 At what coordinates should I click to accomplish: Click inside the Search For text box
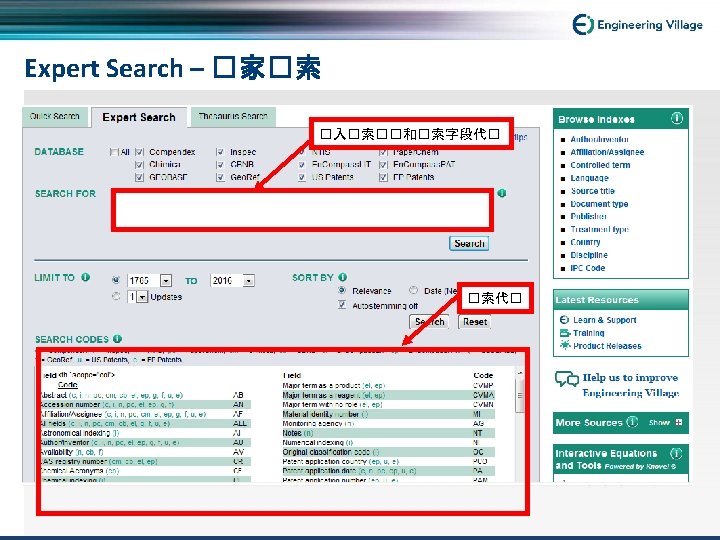click(302, 210)
